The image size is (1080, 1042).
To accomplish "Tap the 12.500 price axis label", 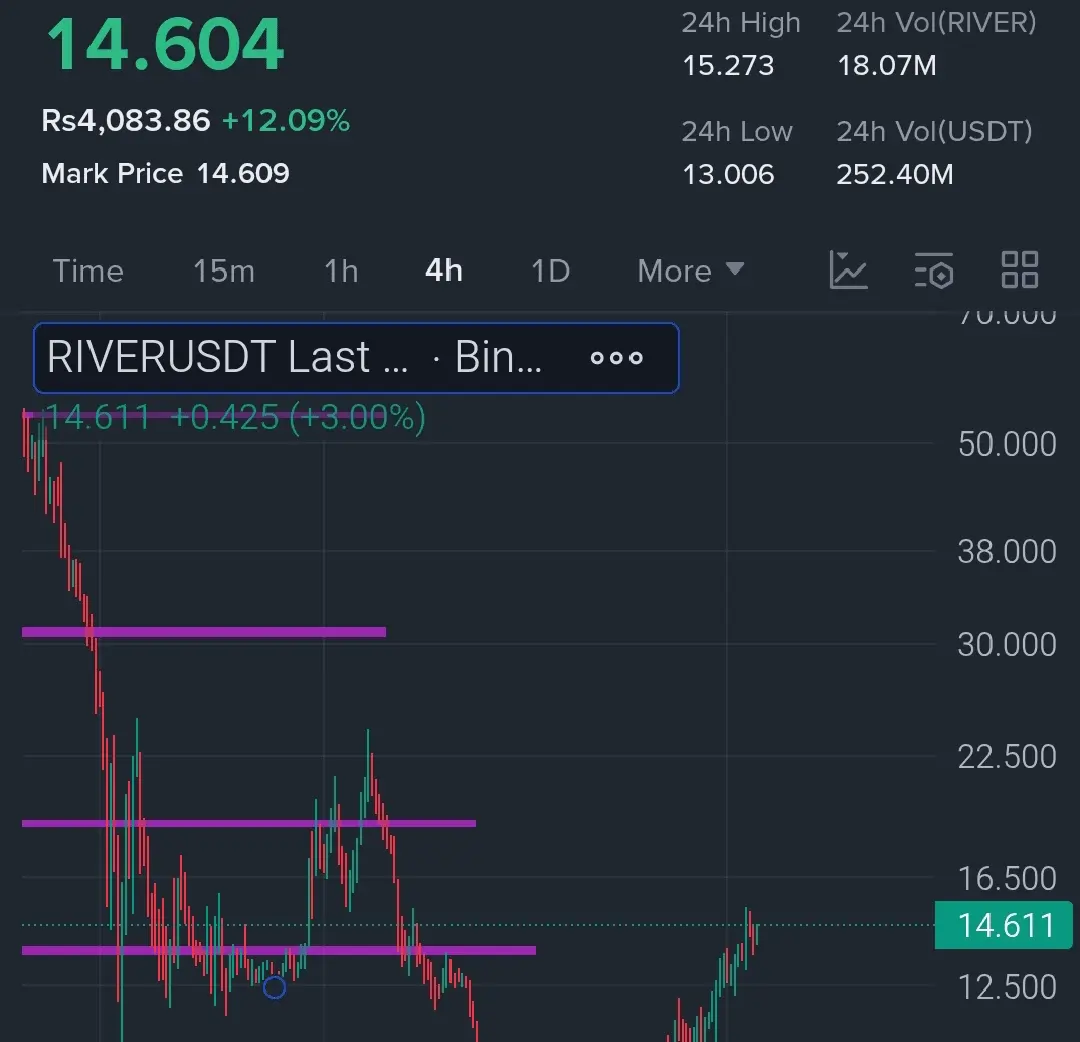I will [1007, 987].
